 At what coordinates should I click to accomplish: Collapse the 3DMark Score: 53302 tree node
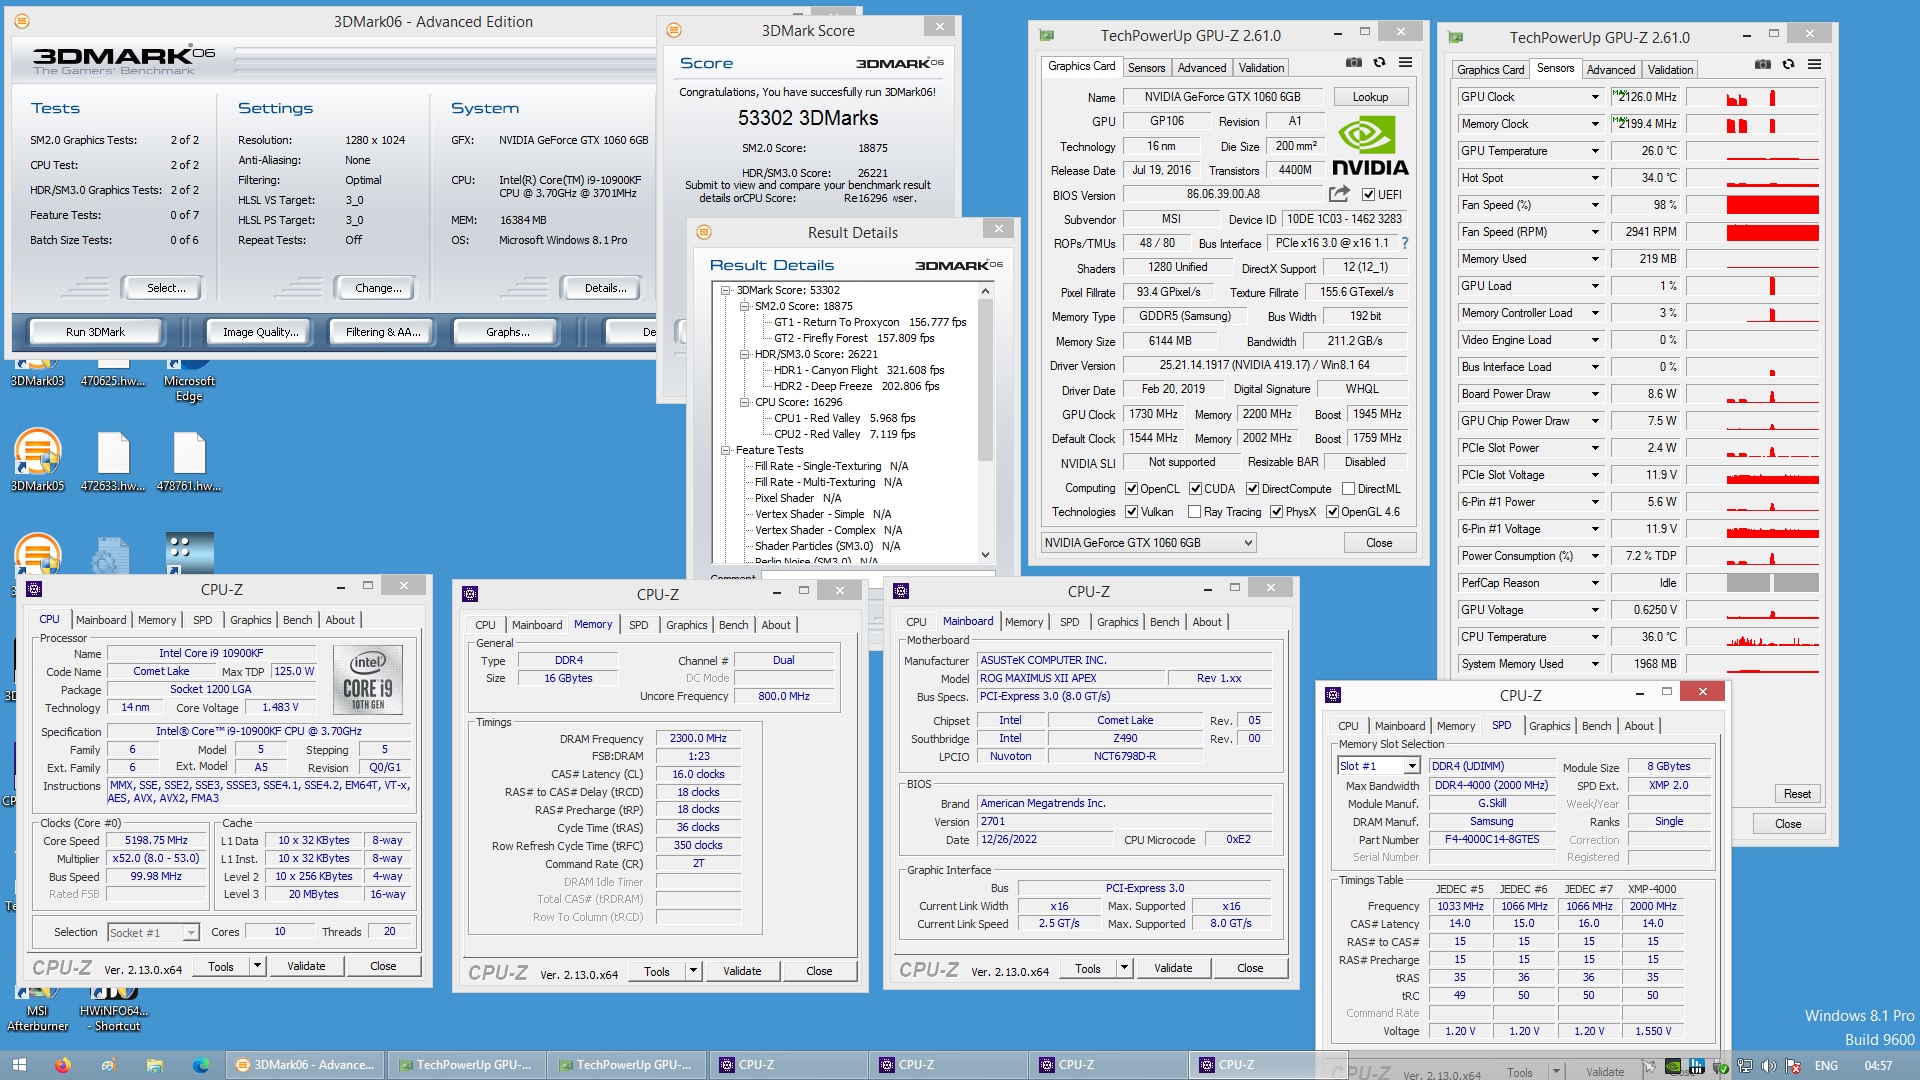tap(726, 290)
